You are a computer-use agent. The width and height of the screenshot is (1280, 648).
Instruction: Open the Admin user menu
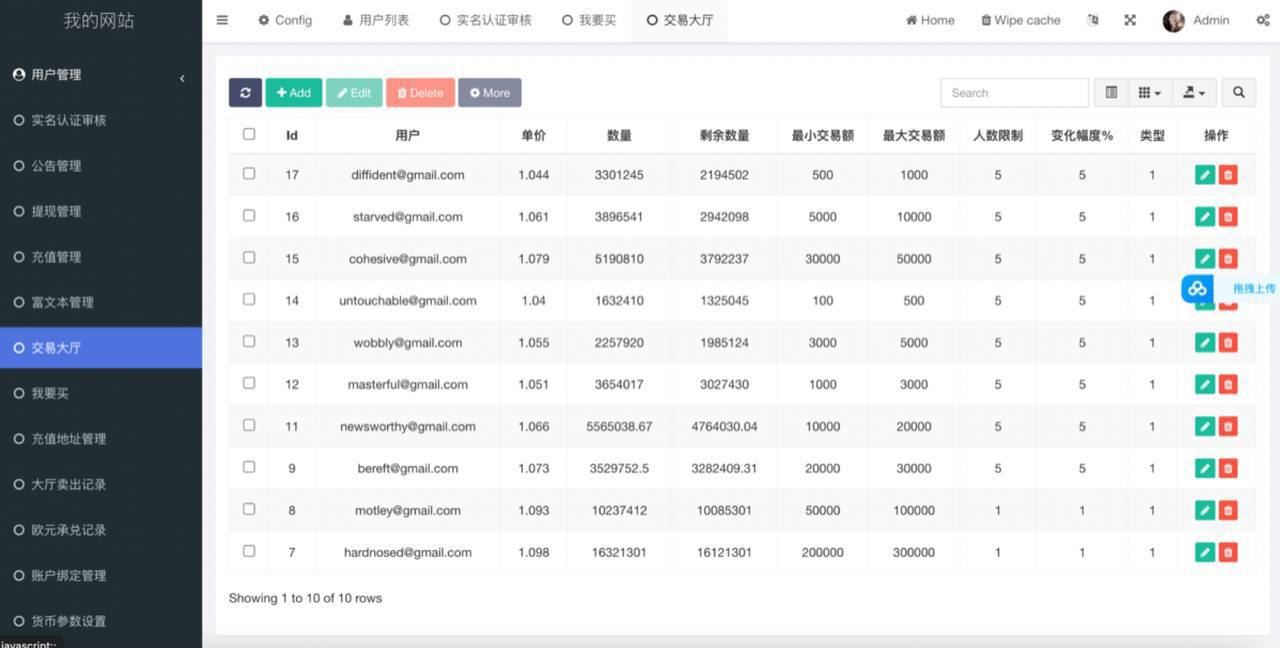coord(1197,20)
